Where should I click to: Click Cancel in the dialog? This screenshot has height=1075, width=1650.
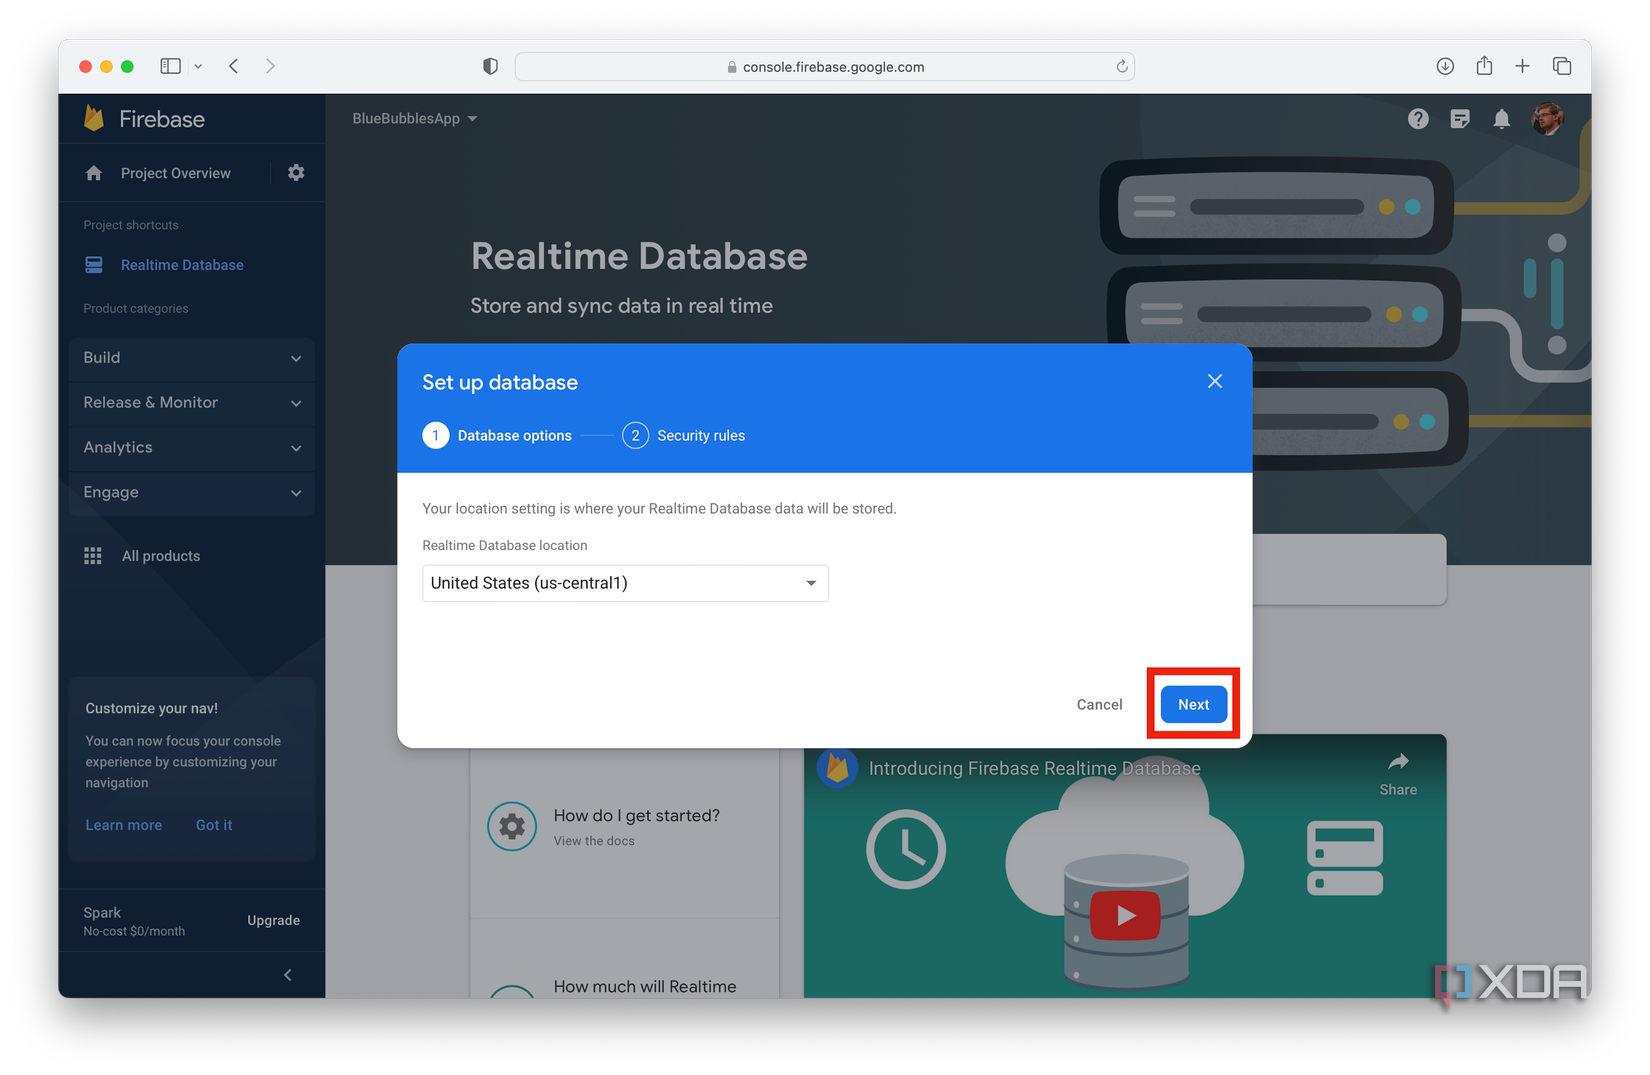(x=1099, y=704)
